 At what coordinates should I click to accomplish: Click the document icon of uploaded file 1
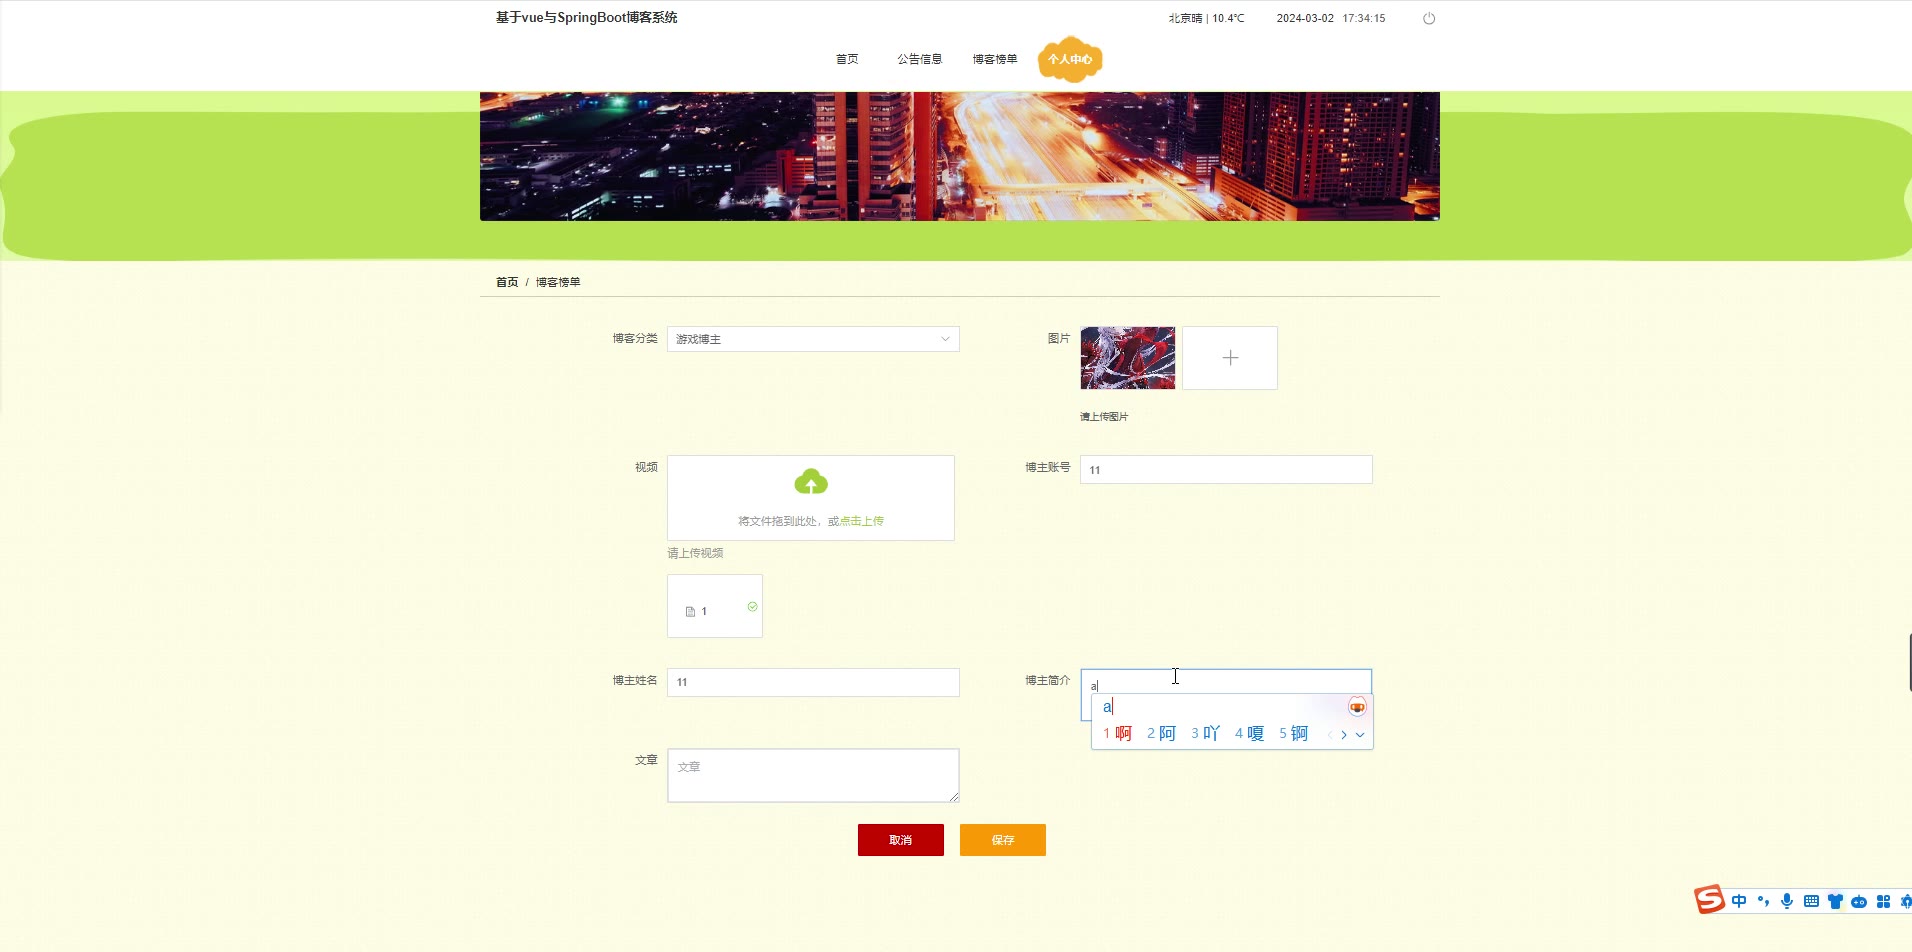(690, 612)
